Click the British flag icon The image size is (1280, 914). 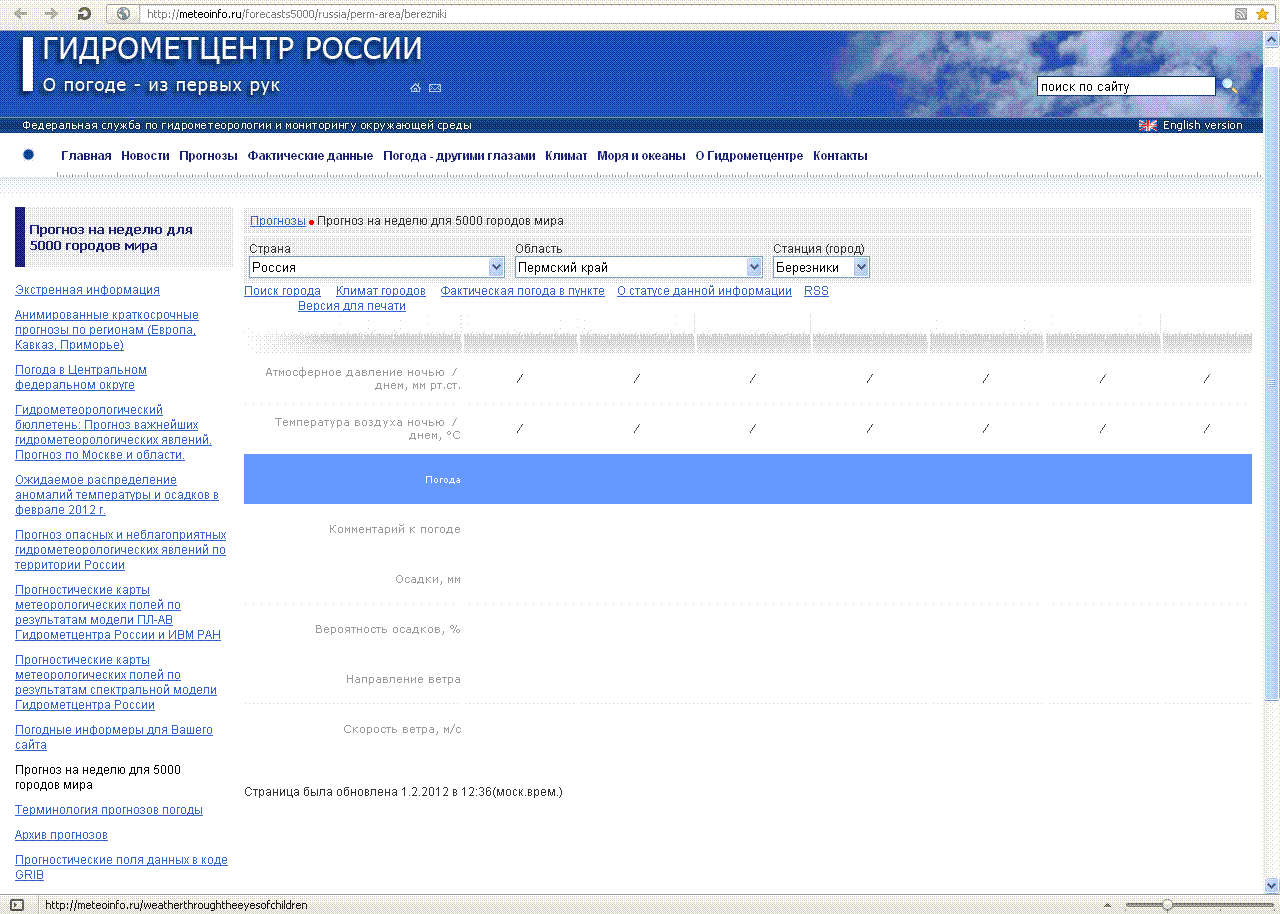tap(1147, 125)
